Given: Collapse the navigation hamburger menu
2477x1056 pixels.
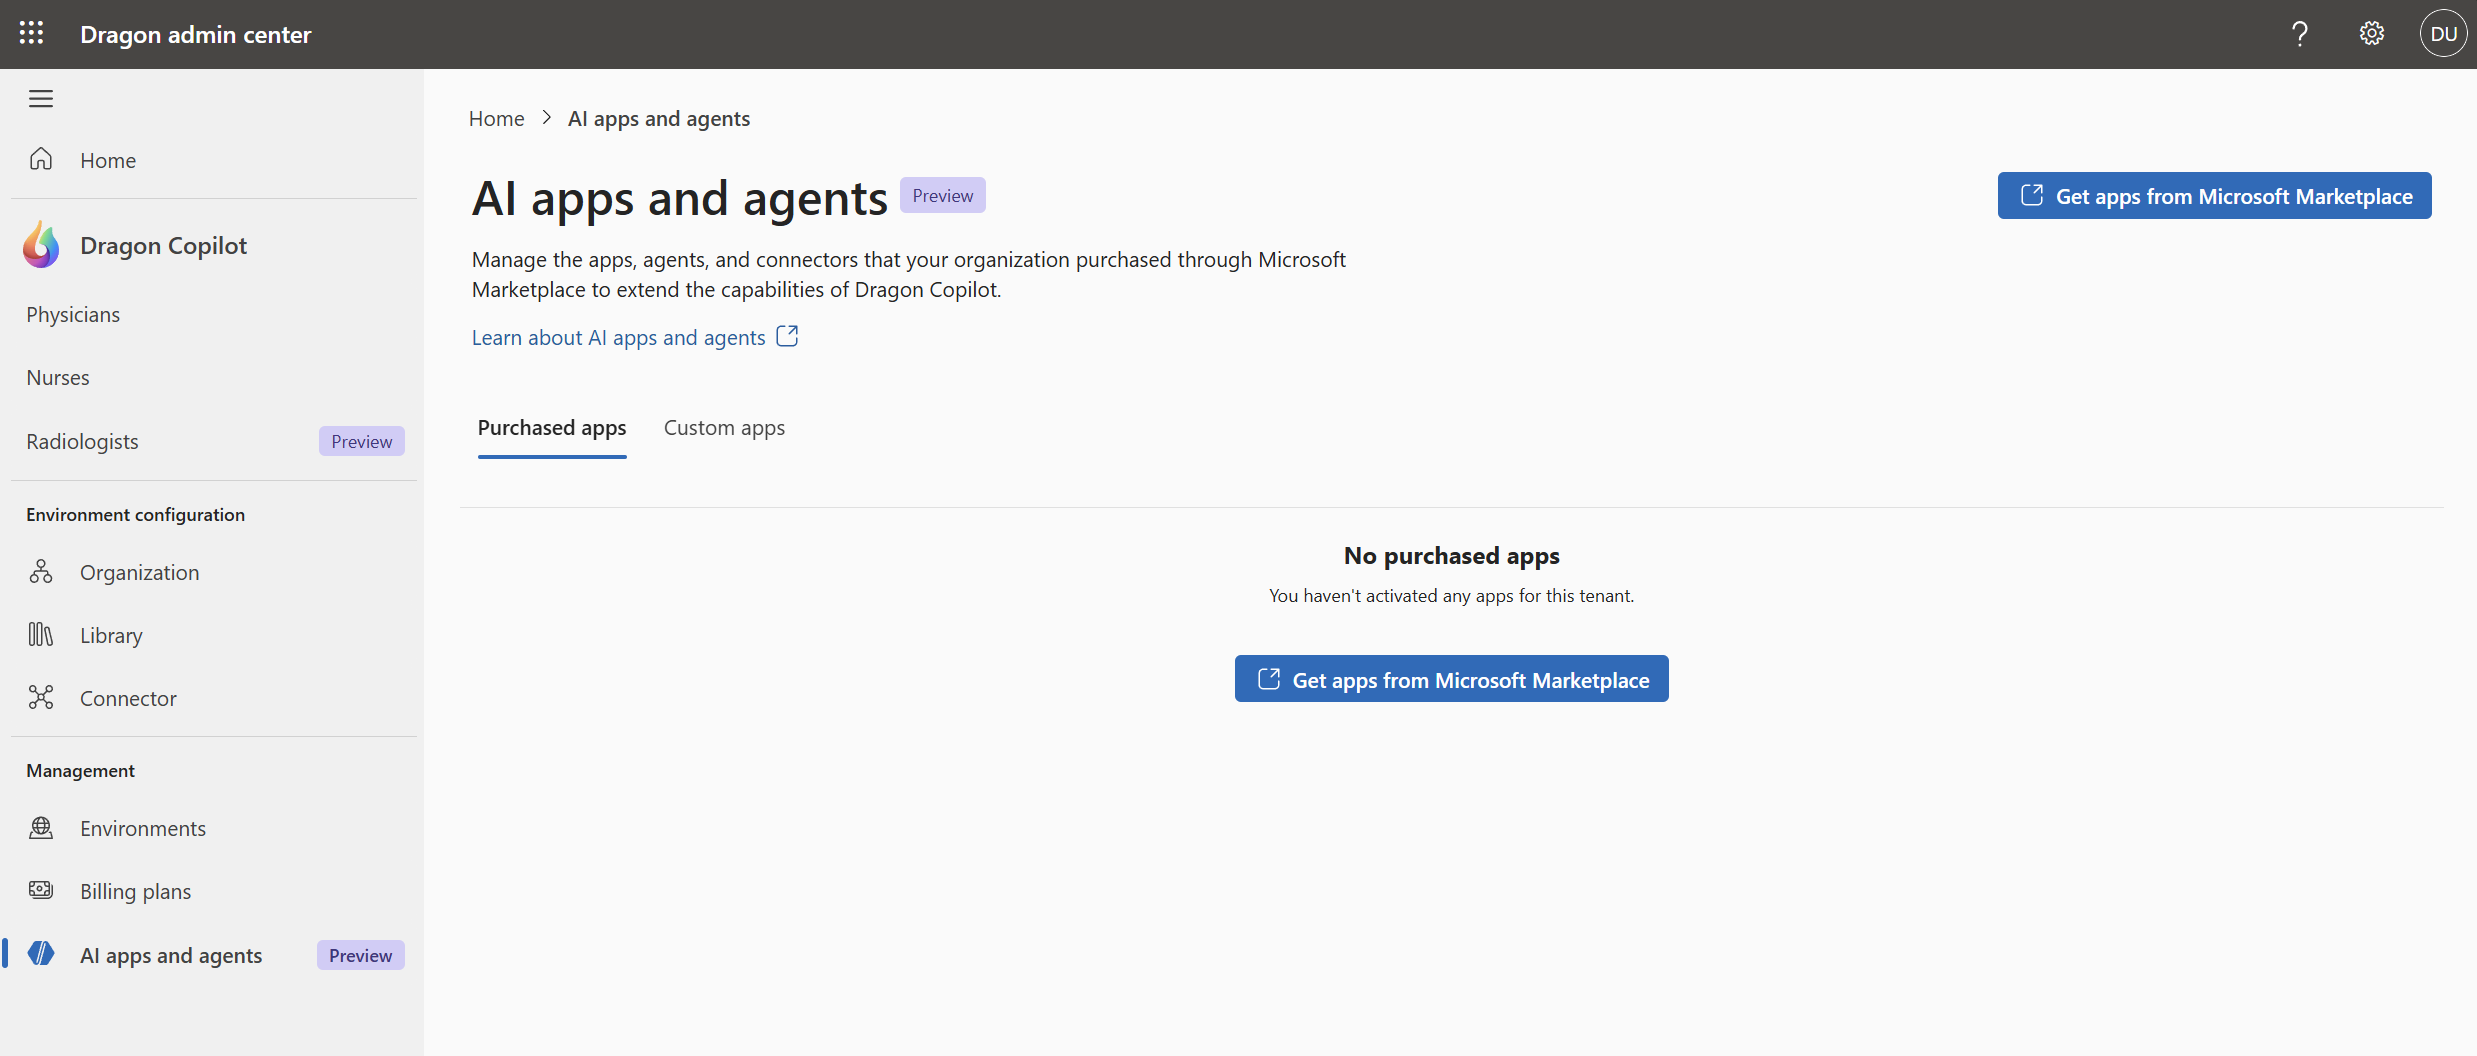Looking at the screenshot, I should 41,99.
